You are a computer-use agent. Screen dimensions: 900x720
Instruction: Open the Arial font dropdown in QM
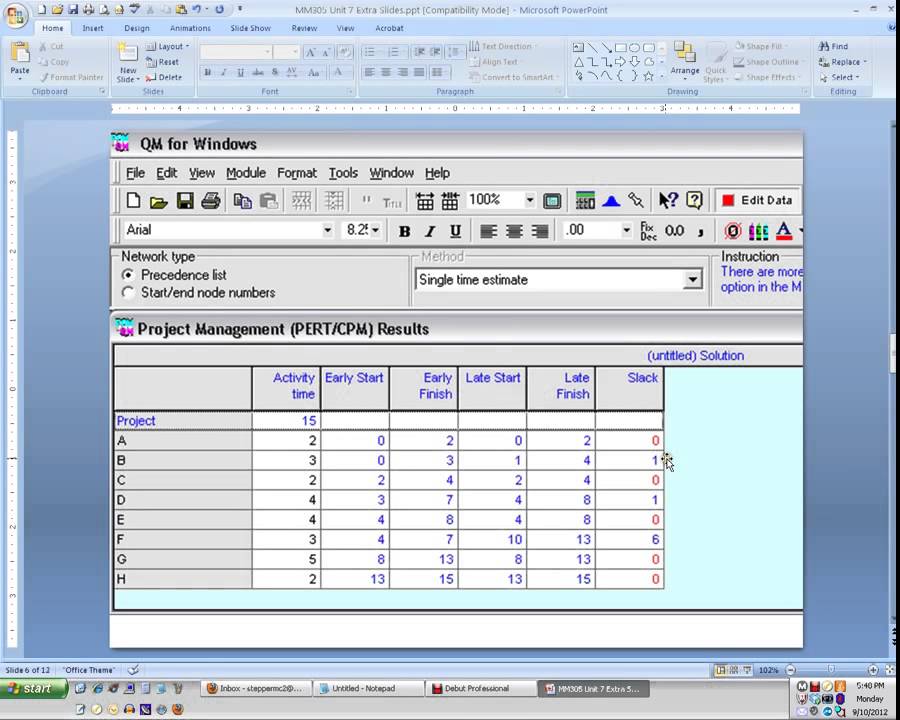[x=327, y=230]
